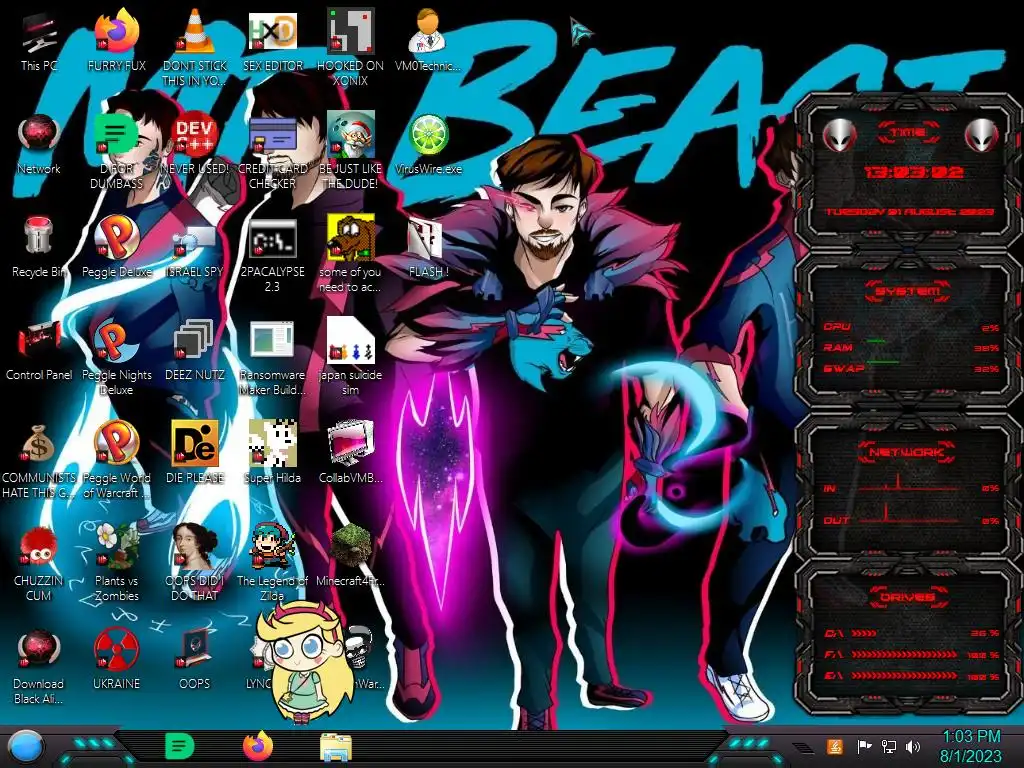The image size is (1024, 768).
Task: Select the Download Black Ali... icon
Action: (x=39, y=649)
